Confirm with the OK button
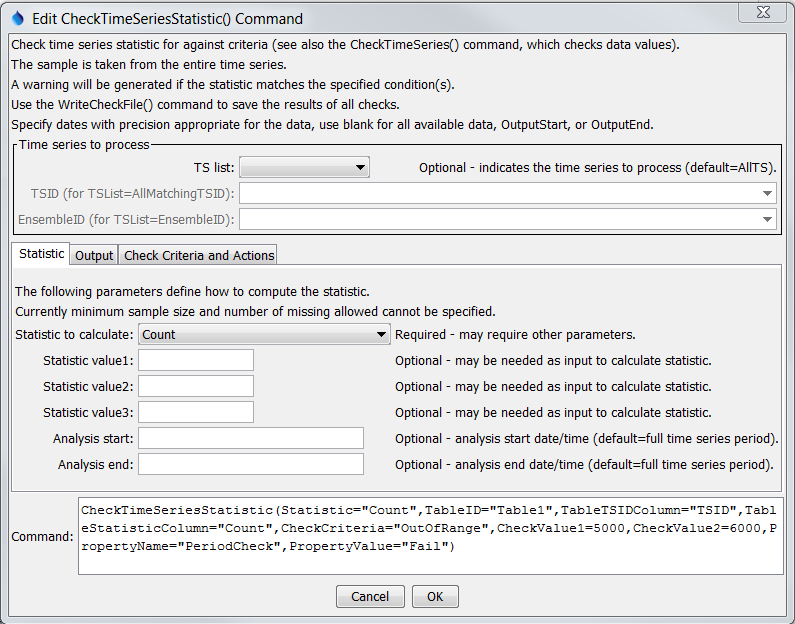This screenshot has width=795, height=624. 435,597
